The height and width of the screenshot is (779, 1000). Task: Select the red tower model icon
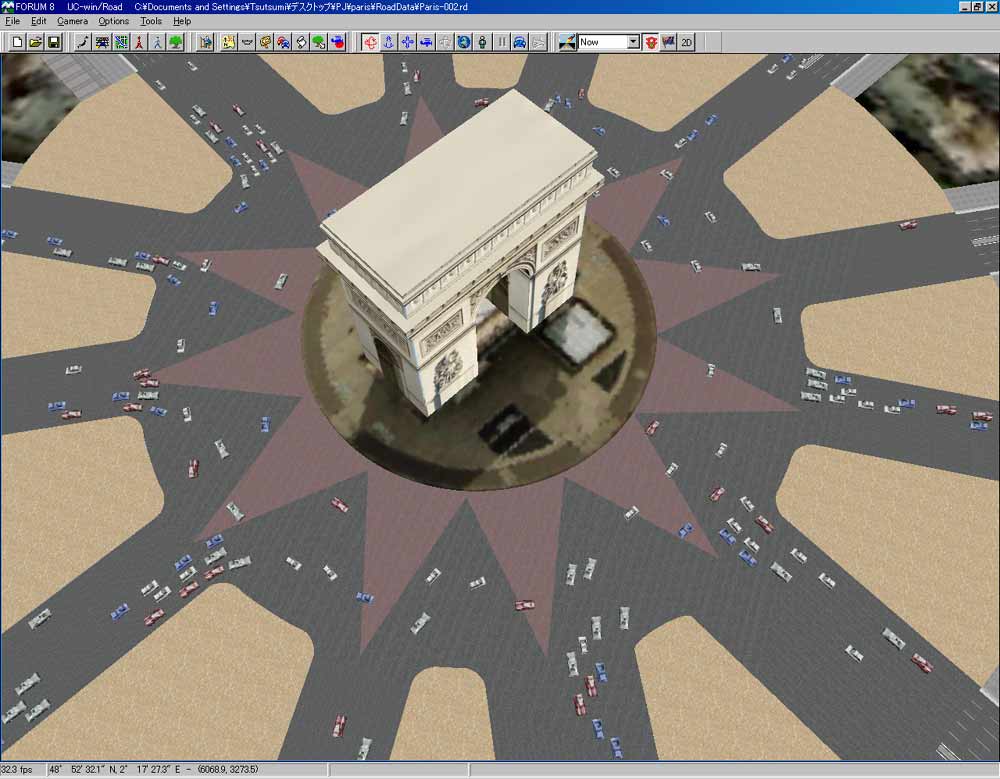coord(139,42)
